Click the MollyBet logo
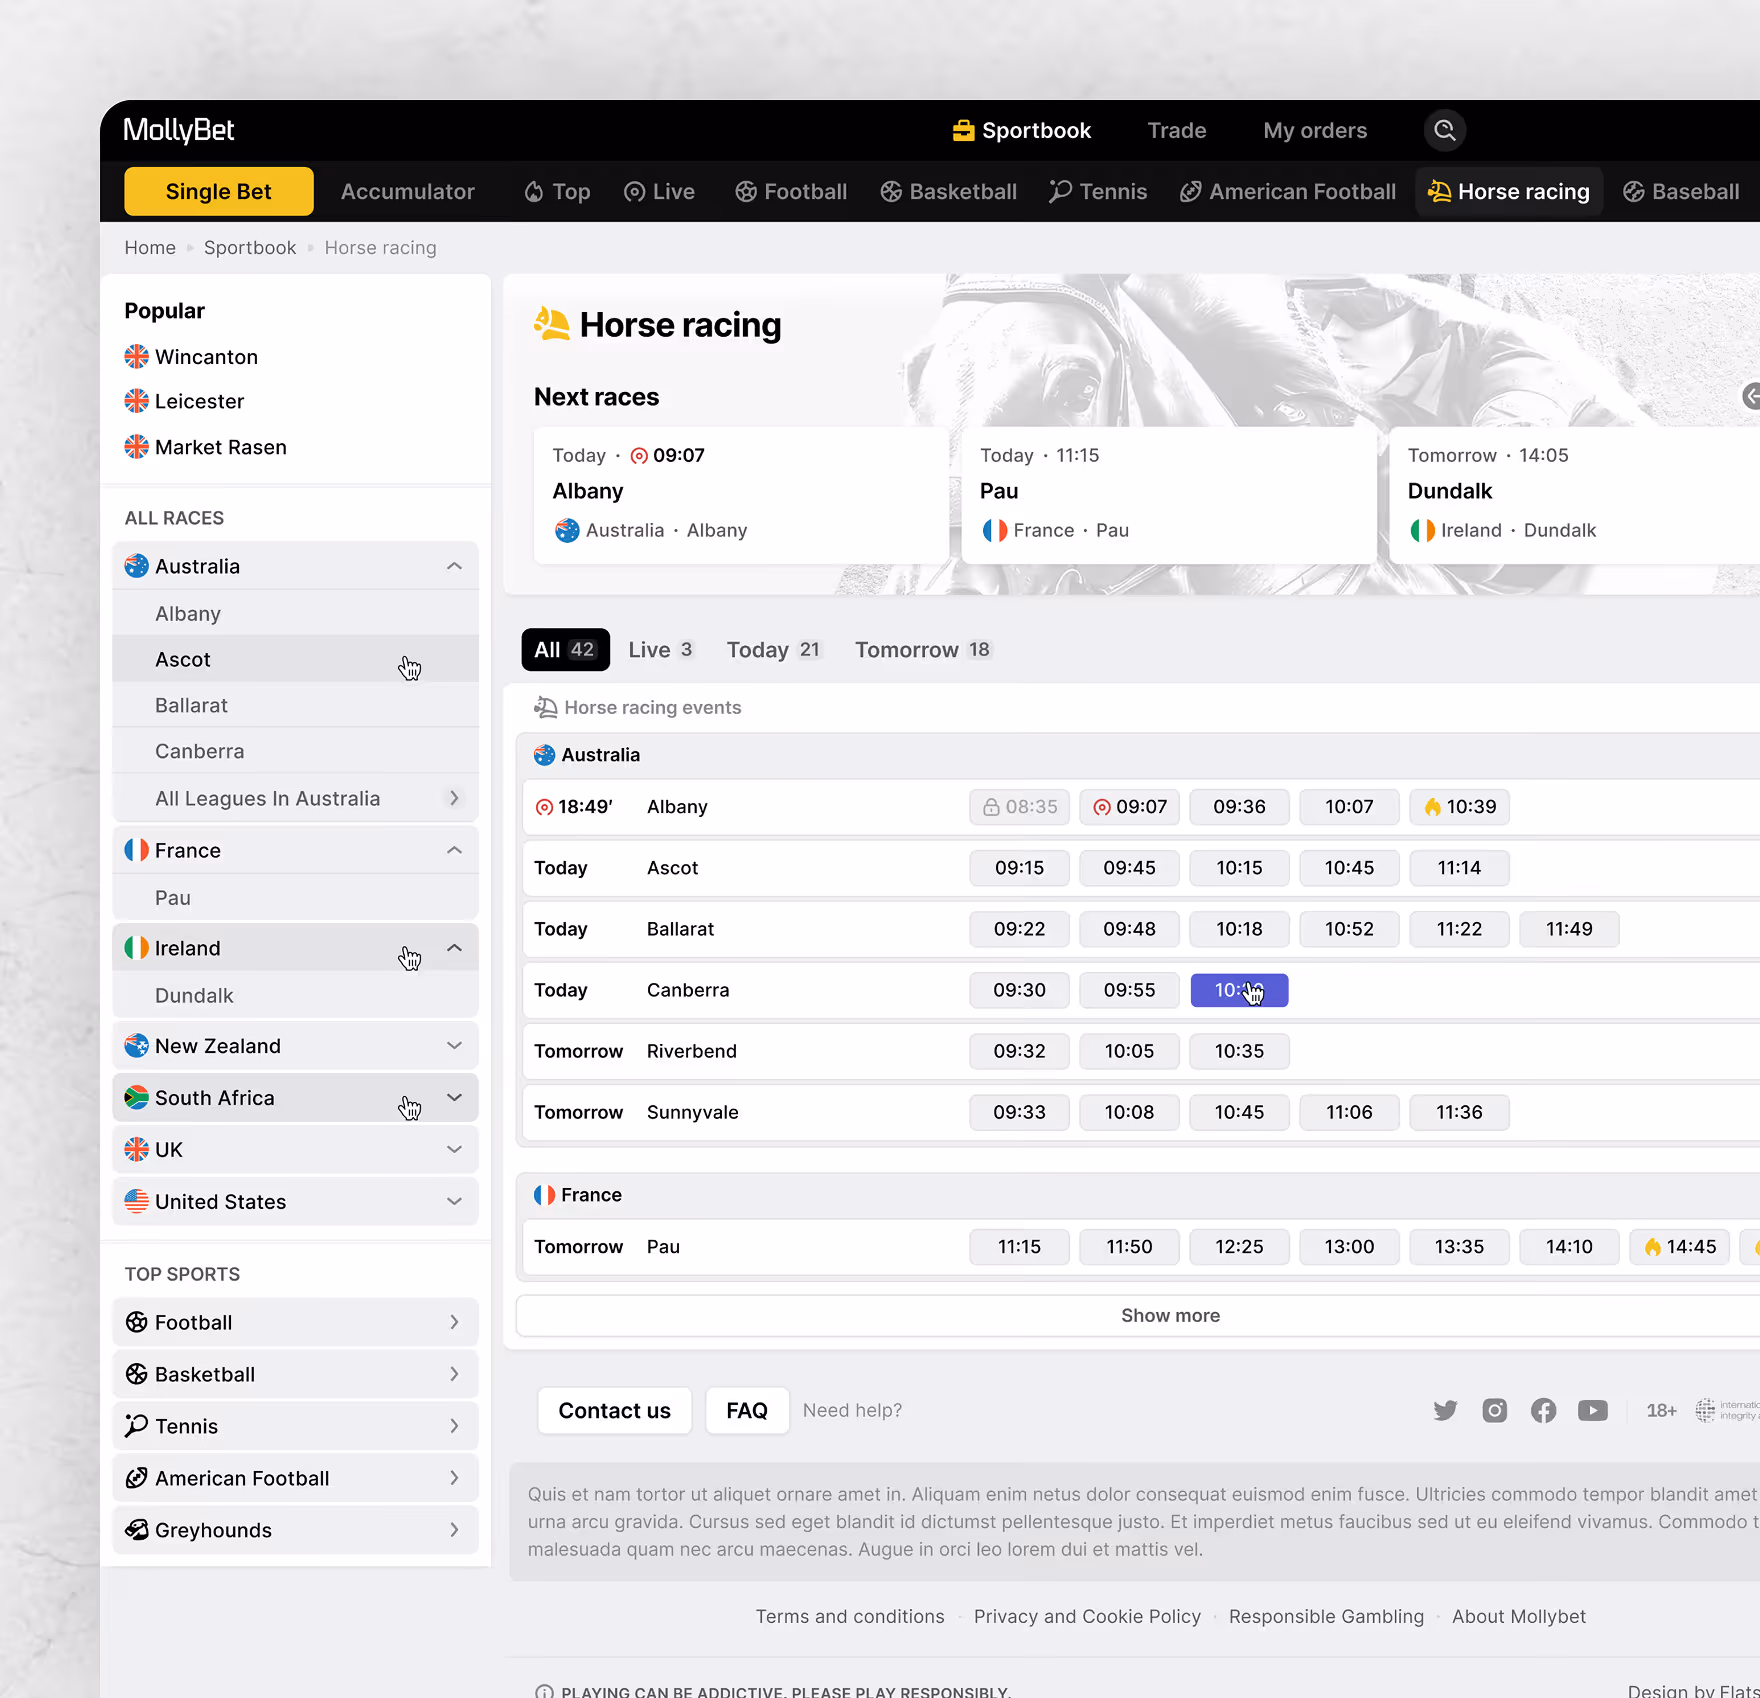The image size is (1760, 1698). (x=179, y=130)
